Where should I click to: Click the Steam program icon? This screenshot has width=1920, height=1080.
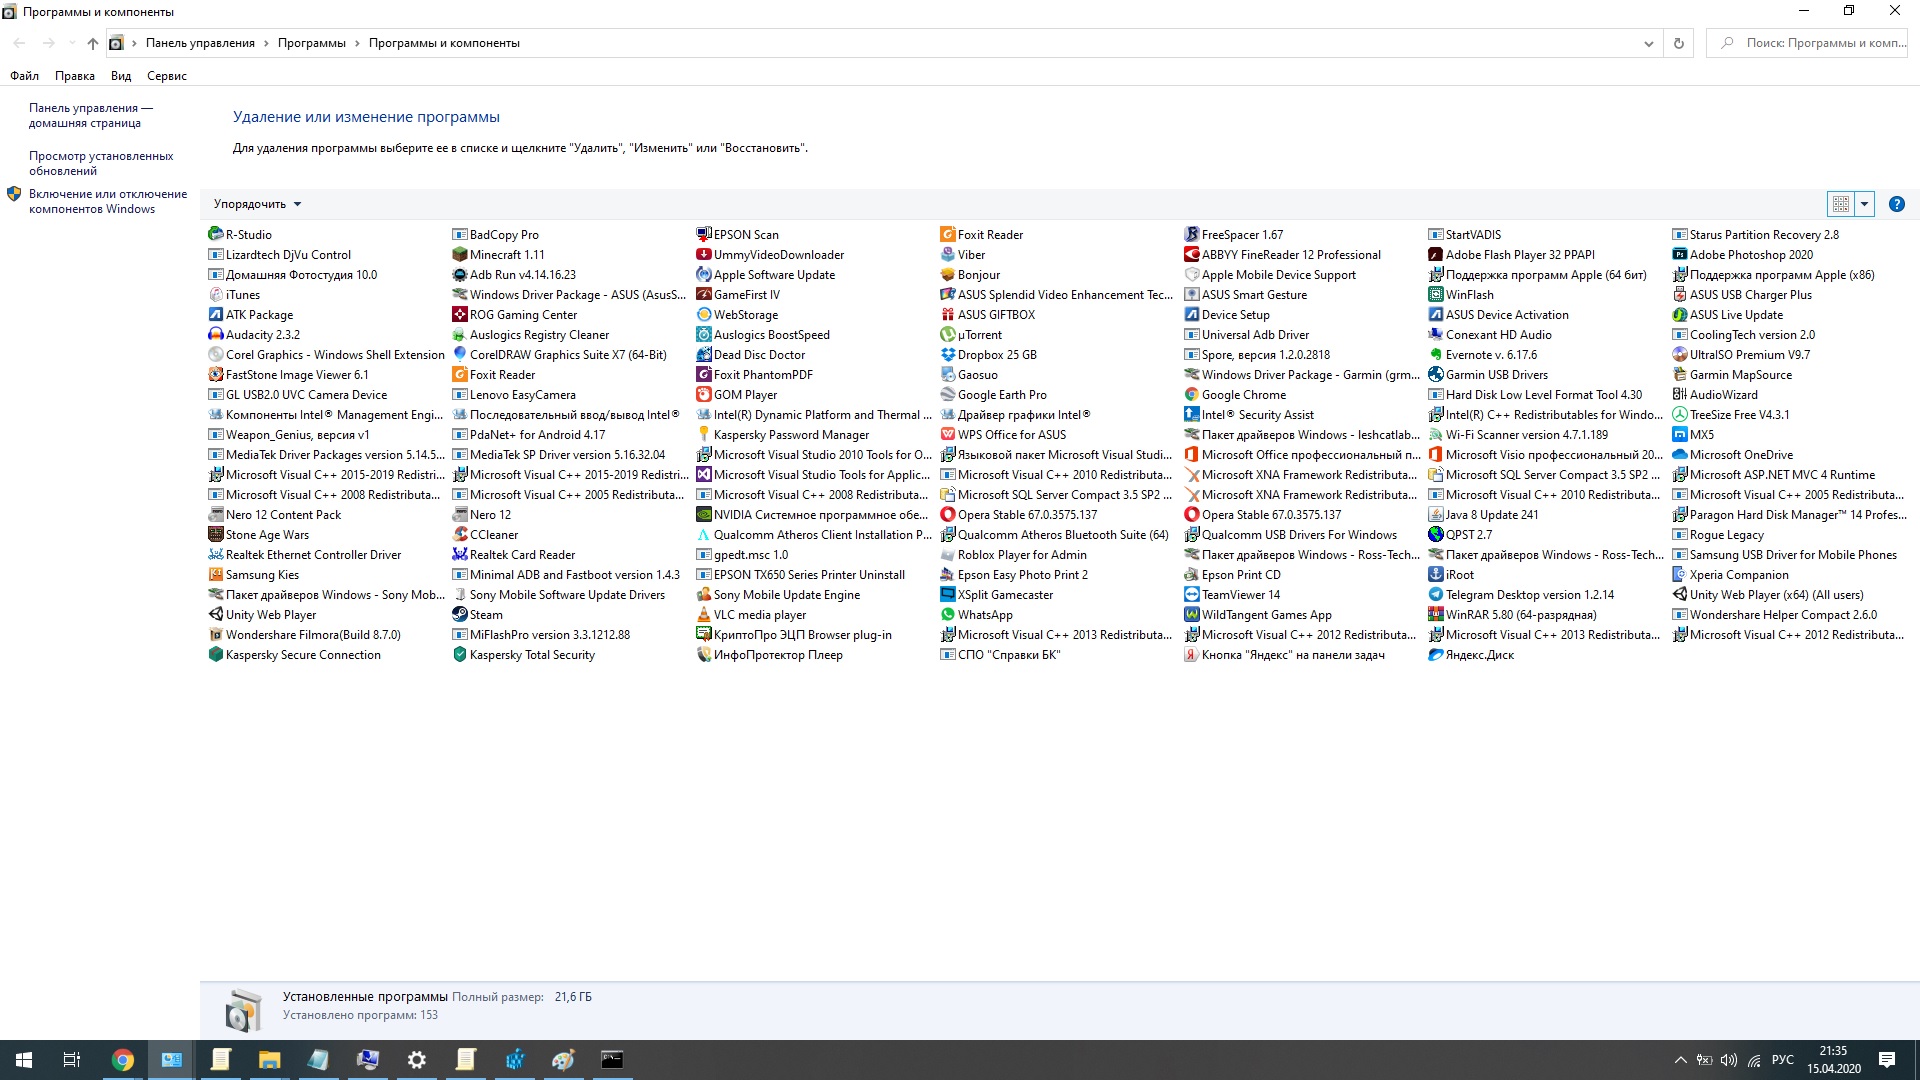459,615
